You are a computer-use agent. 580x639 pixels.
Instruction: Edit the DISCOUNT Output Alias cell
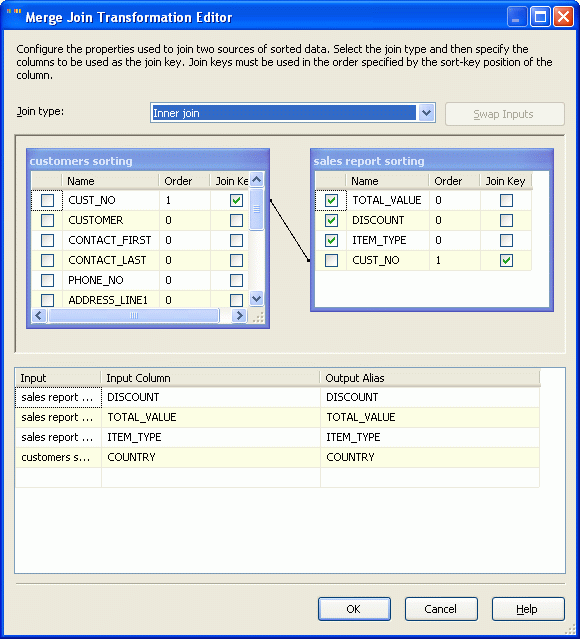click(x=430, y=397)
